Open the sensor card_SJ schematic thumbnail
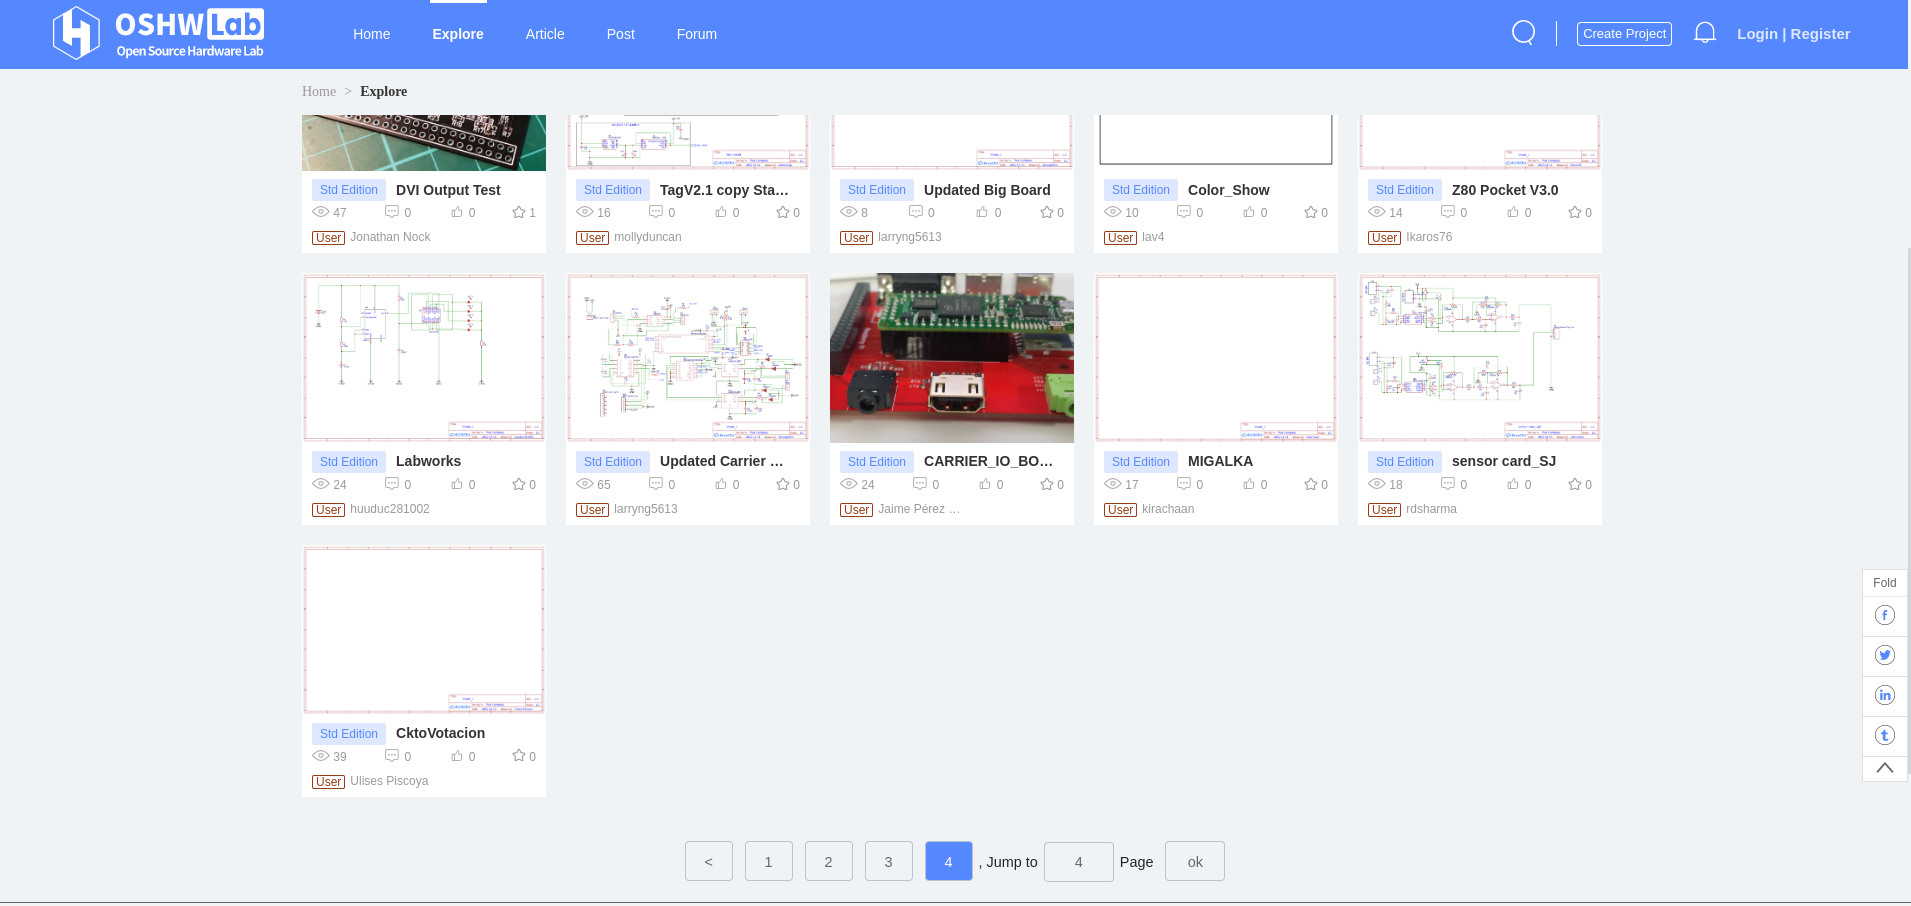 pos(1480,358)
